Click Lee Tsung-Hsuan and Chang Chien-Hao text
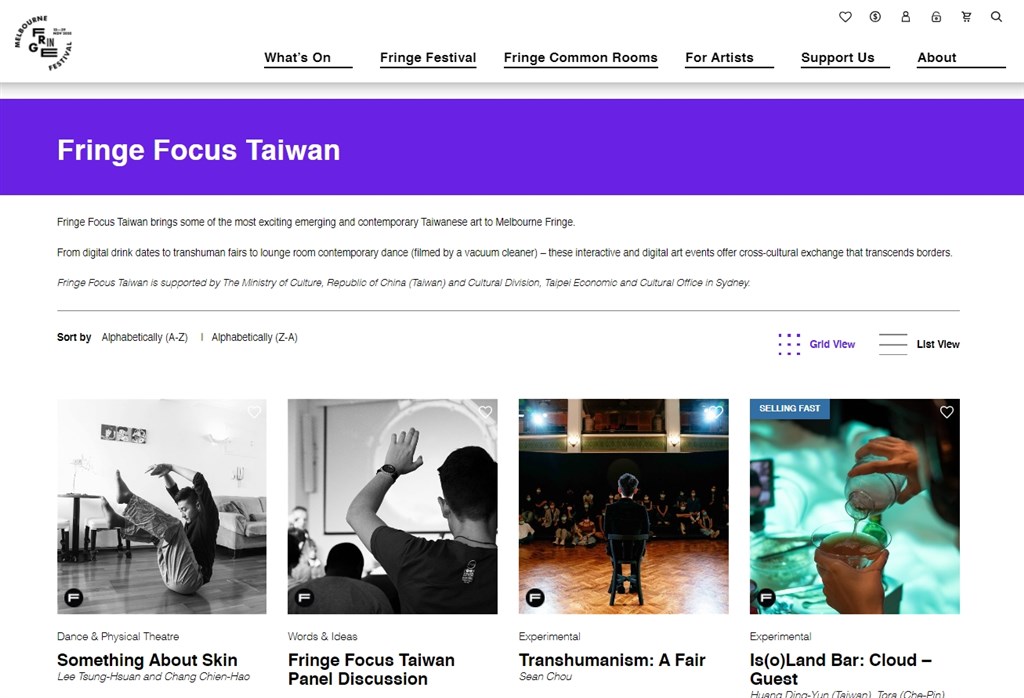 pyautogui.click(x=153, y=677)
